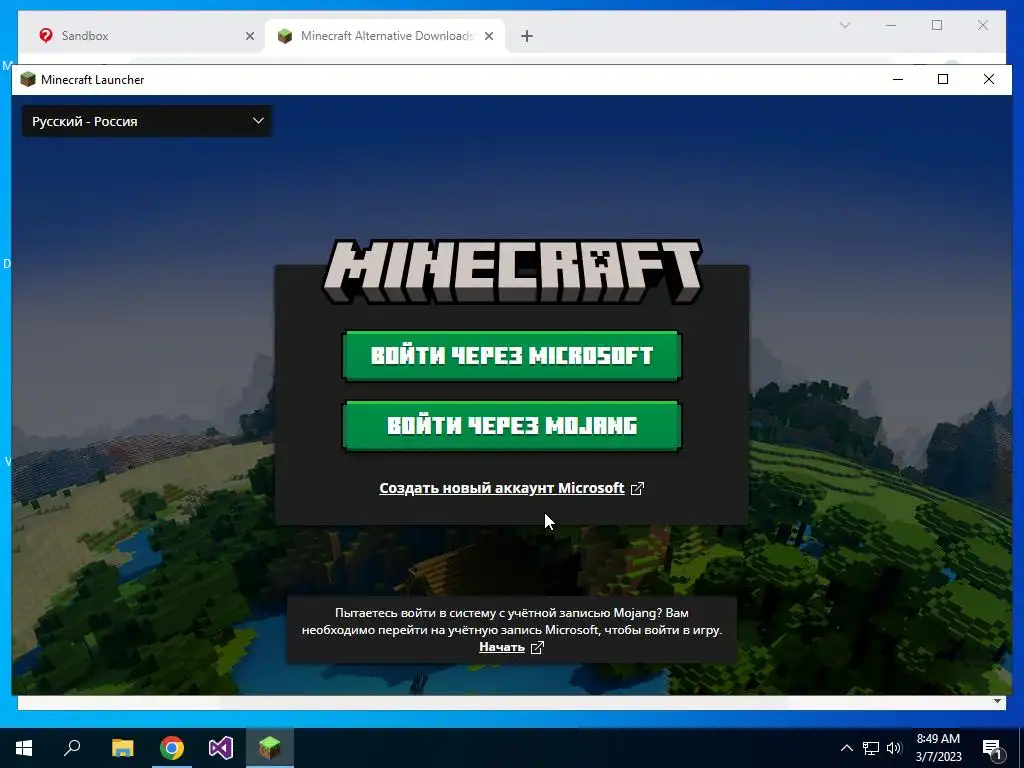Open Google Chrome from taskbar
This screenshot has width=1024, height=768.
(x=172, y=748)
